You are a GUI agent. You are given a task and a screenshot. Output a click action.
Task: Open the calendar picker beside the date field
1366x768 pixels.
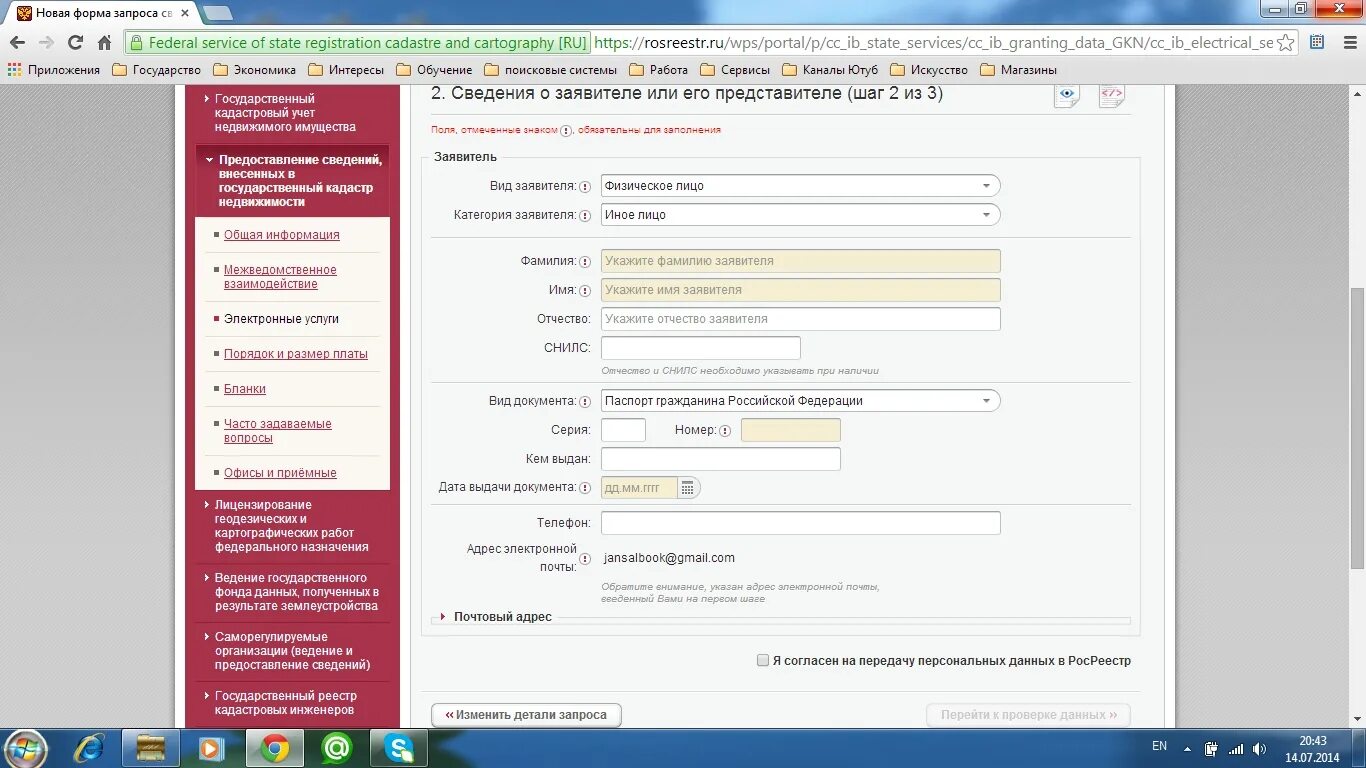(687, 488)
